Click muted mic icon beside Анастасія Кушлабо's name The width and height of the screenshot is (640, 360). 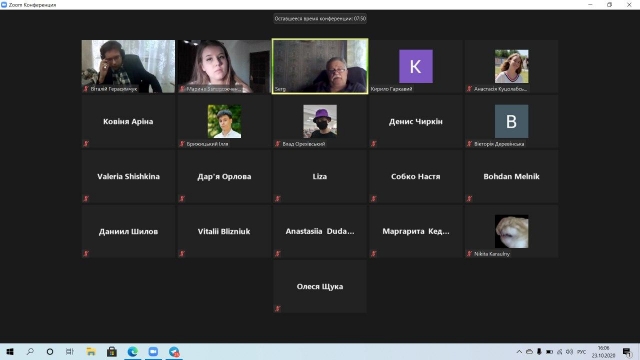pos(469,89)
